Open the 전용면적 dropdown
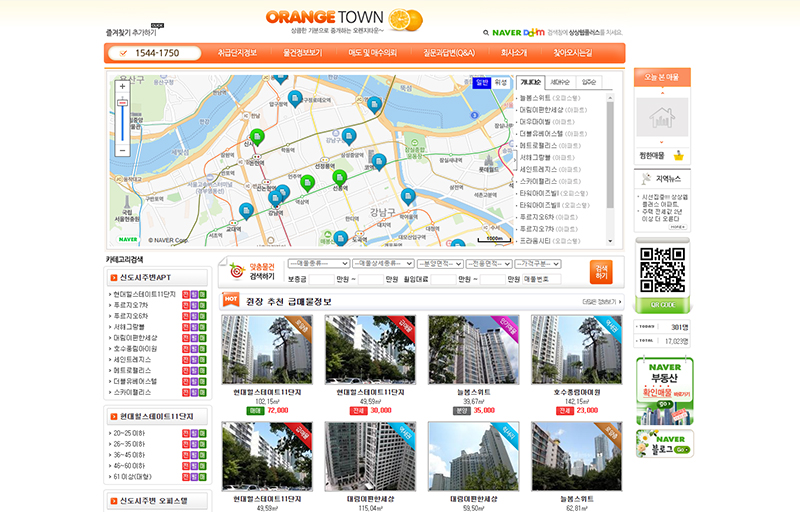Image resolution: width=800 pixels, height=512 pixels. point(489,264)
